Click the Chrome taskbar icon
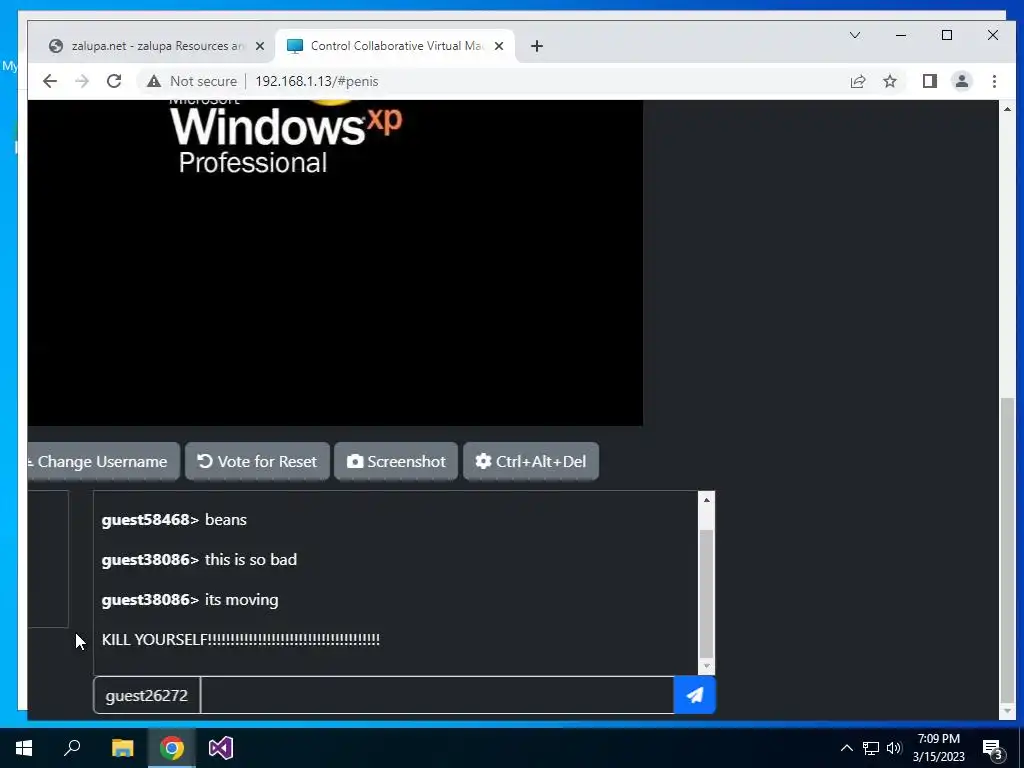Viewport: 1024px width, 768px height. click(172, 748)
